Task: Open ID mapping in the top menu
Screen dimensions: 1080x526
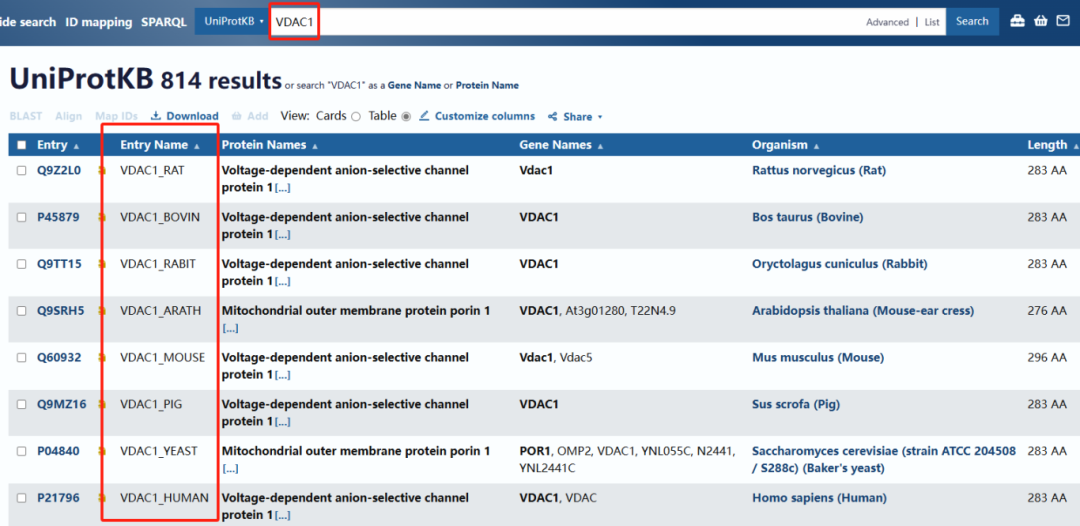Action: coord(98,22)
